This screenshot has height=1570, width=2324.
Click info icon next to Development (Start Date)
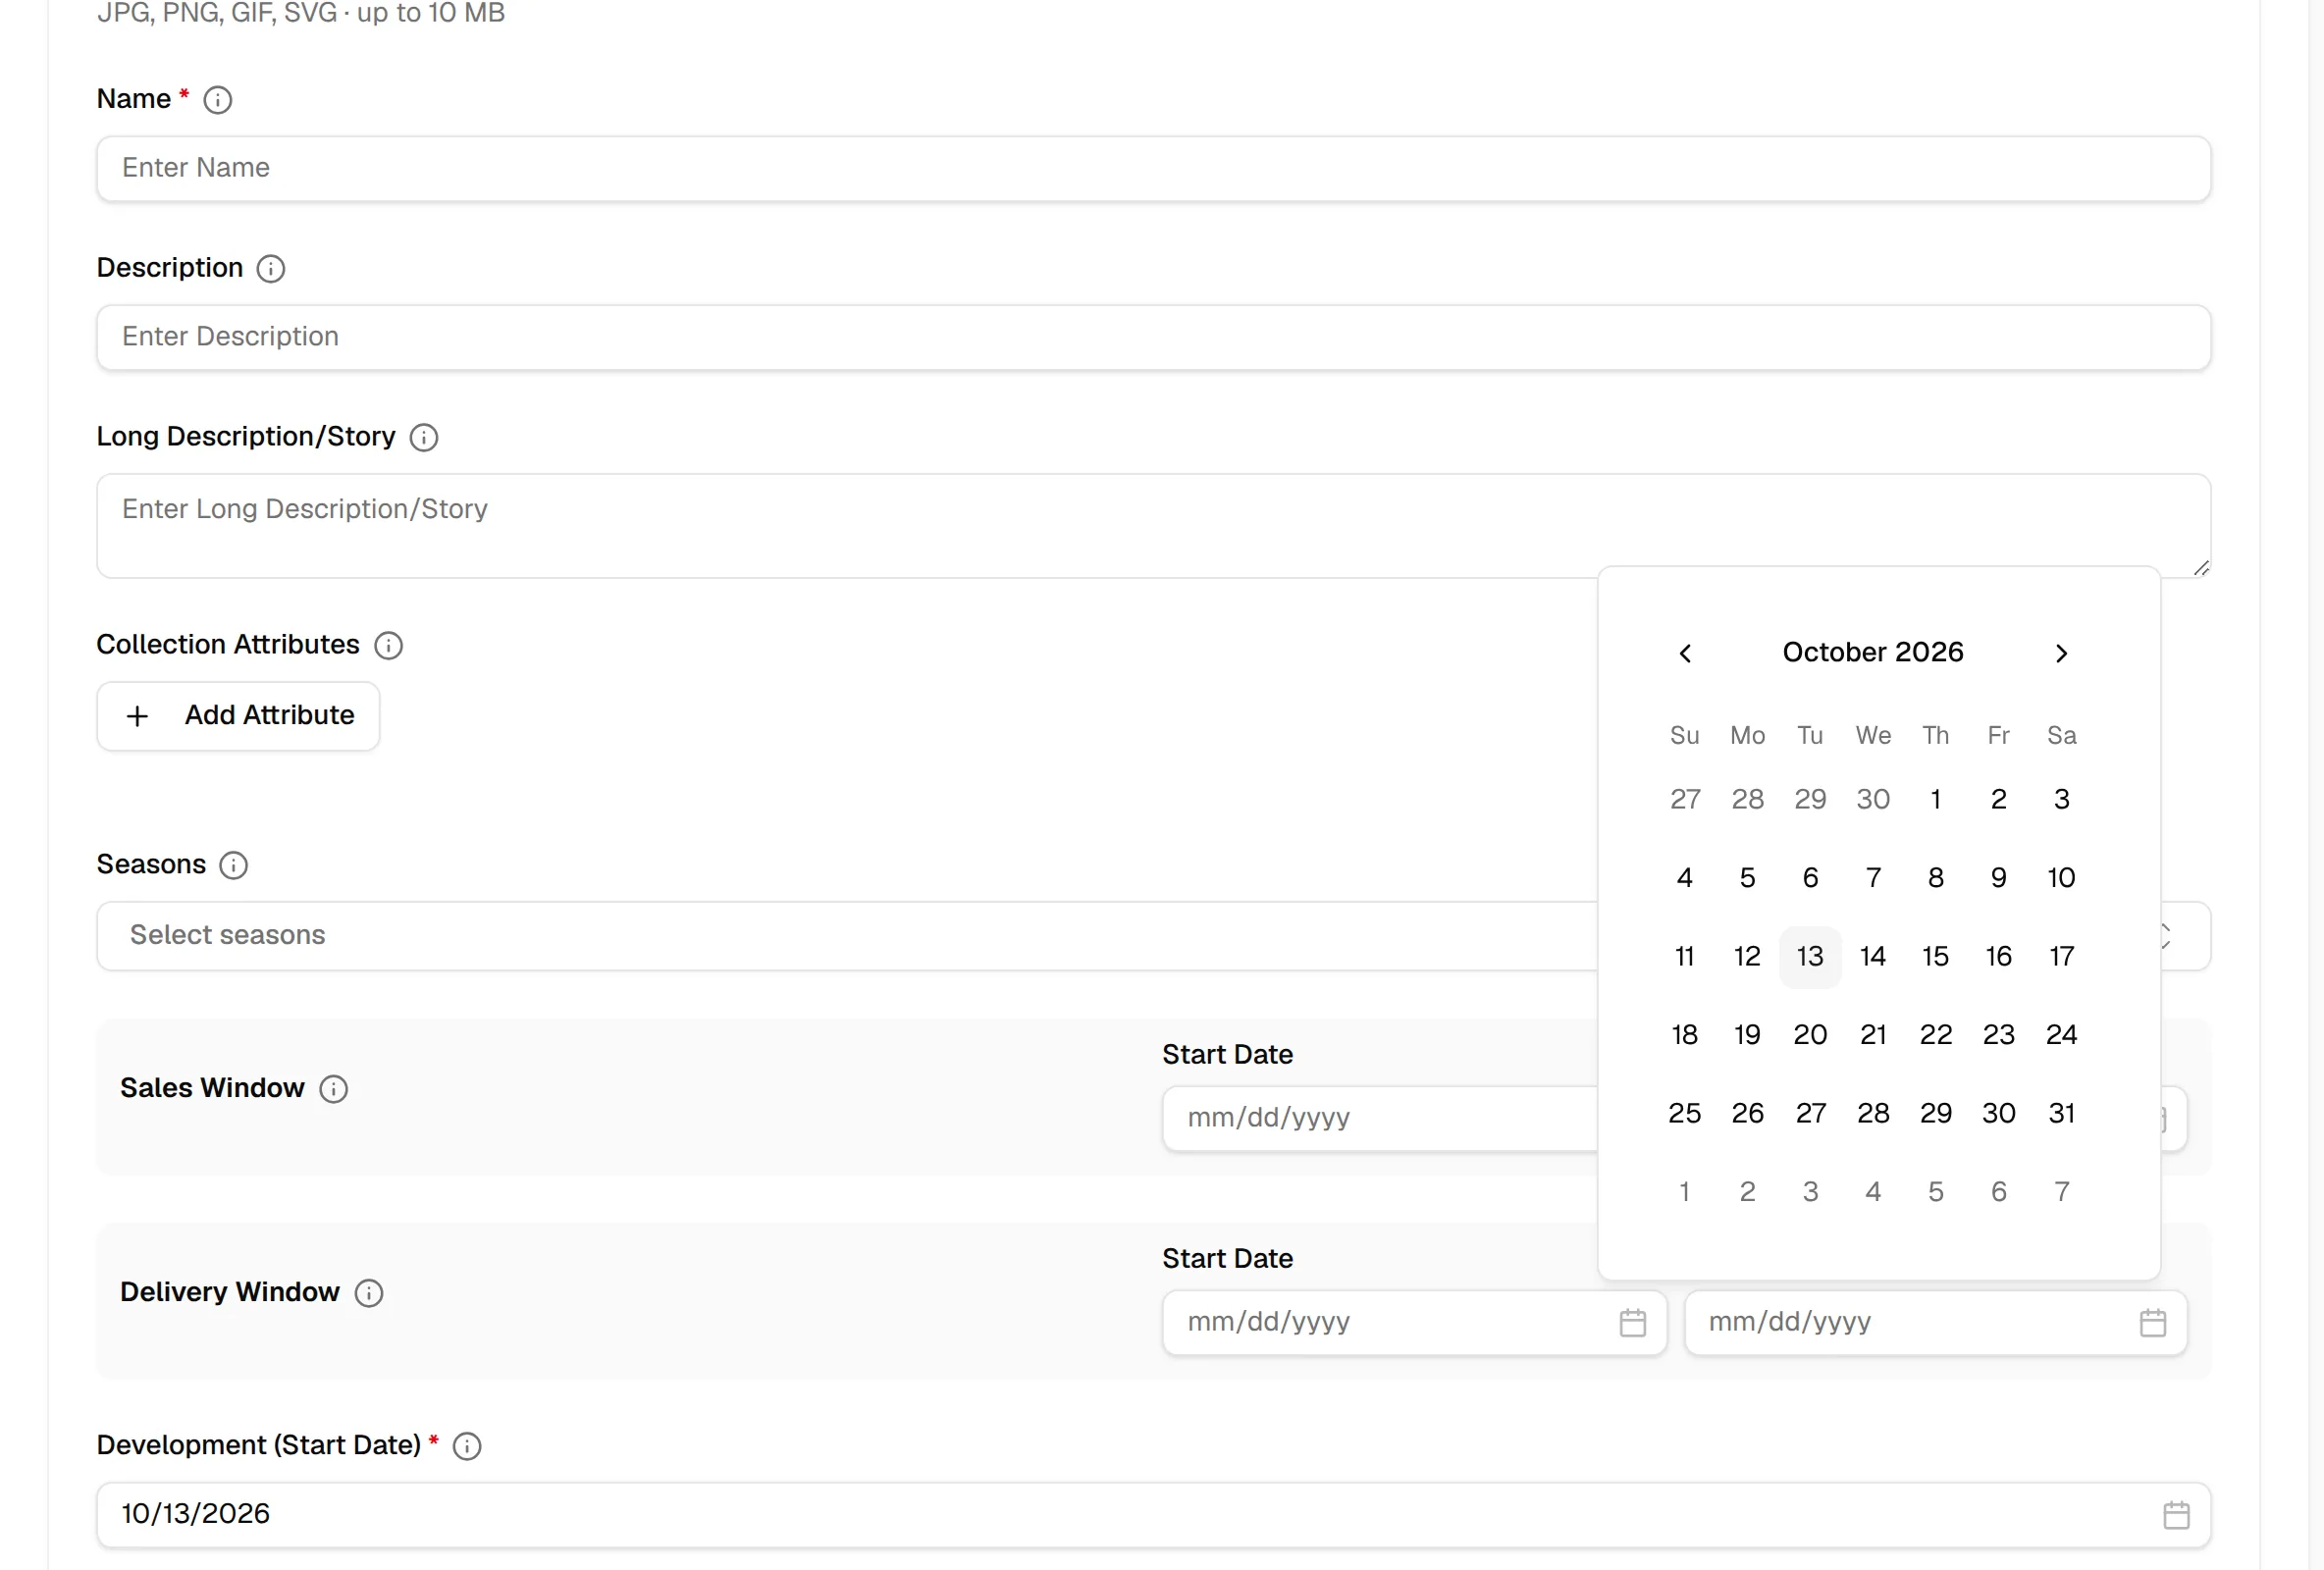(466, 1446)
